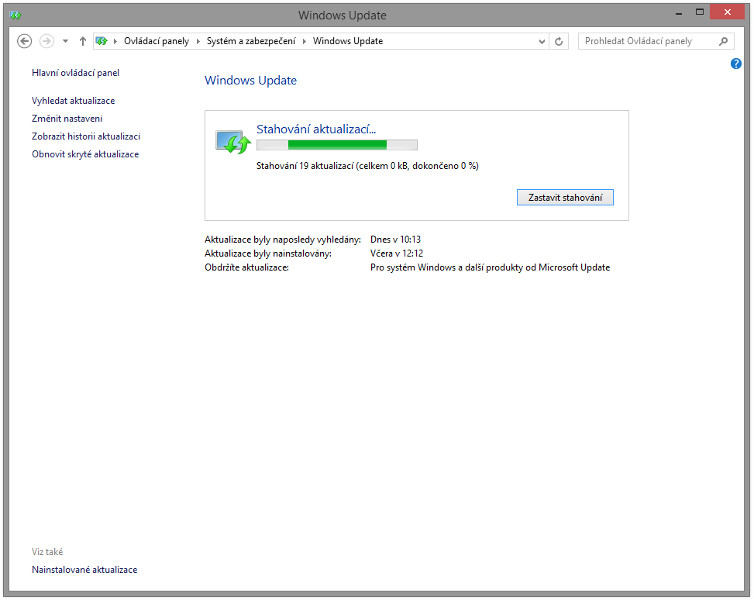Select Ovládací panely breadcrumb
This screenshot has width=754, height=600.
click(x=156, y=41)
